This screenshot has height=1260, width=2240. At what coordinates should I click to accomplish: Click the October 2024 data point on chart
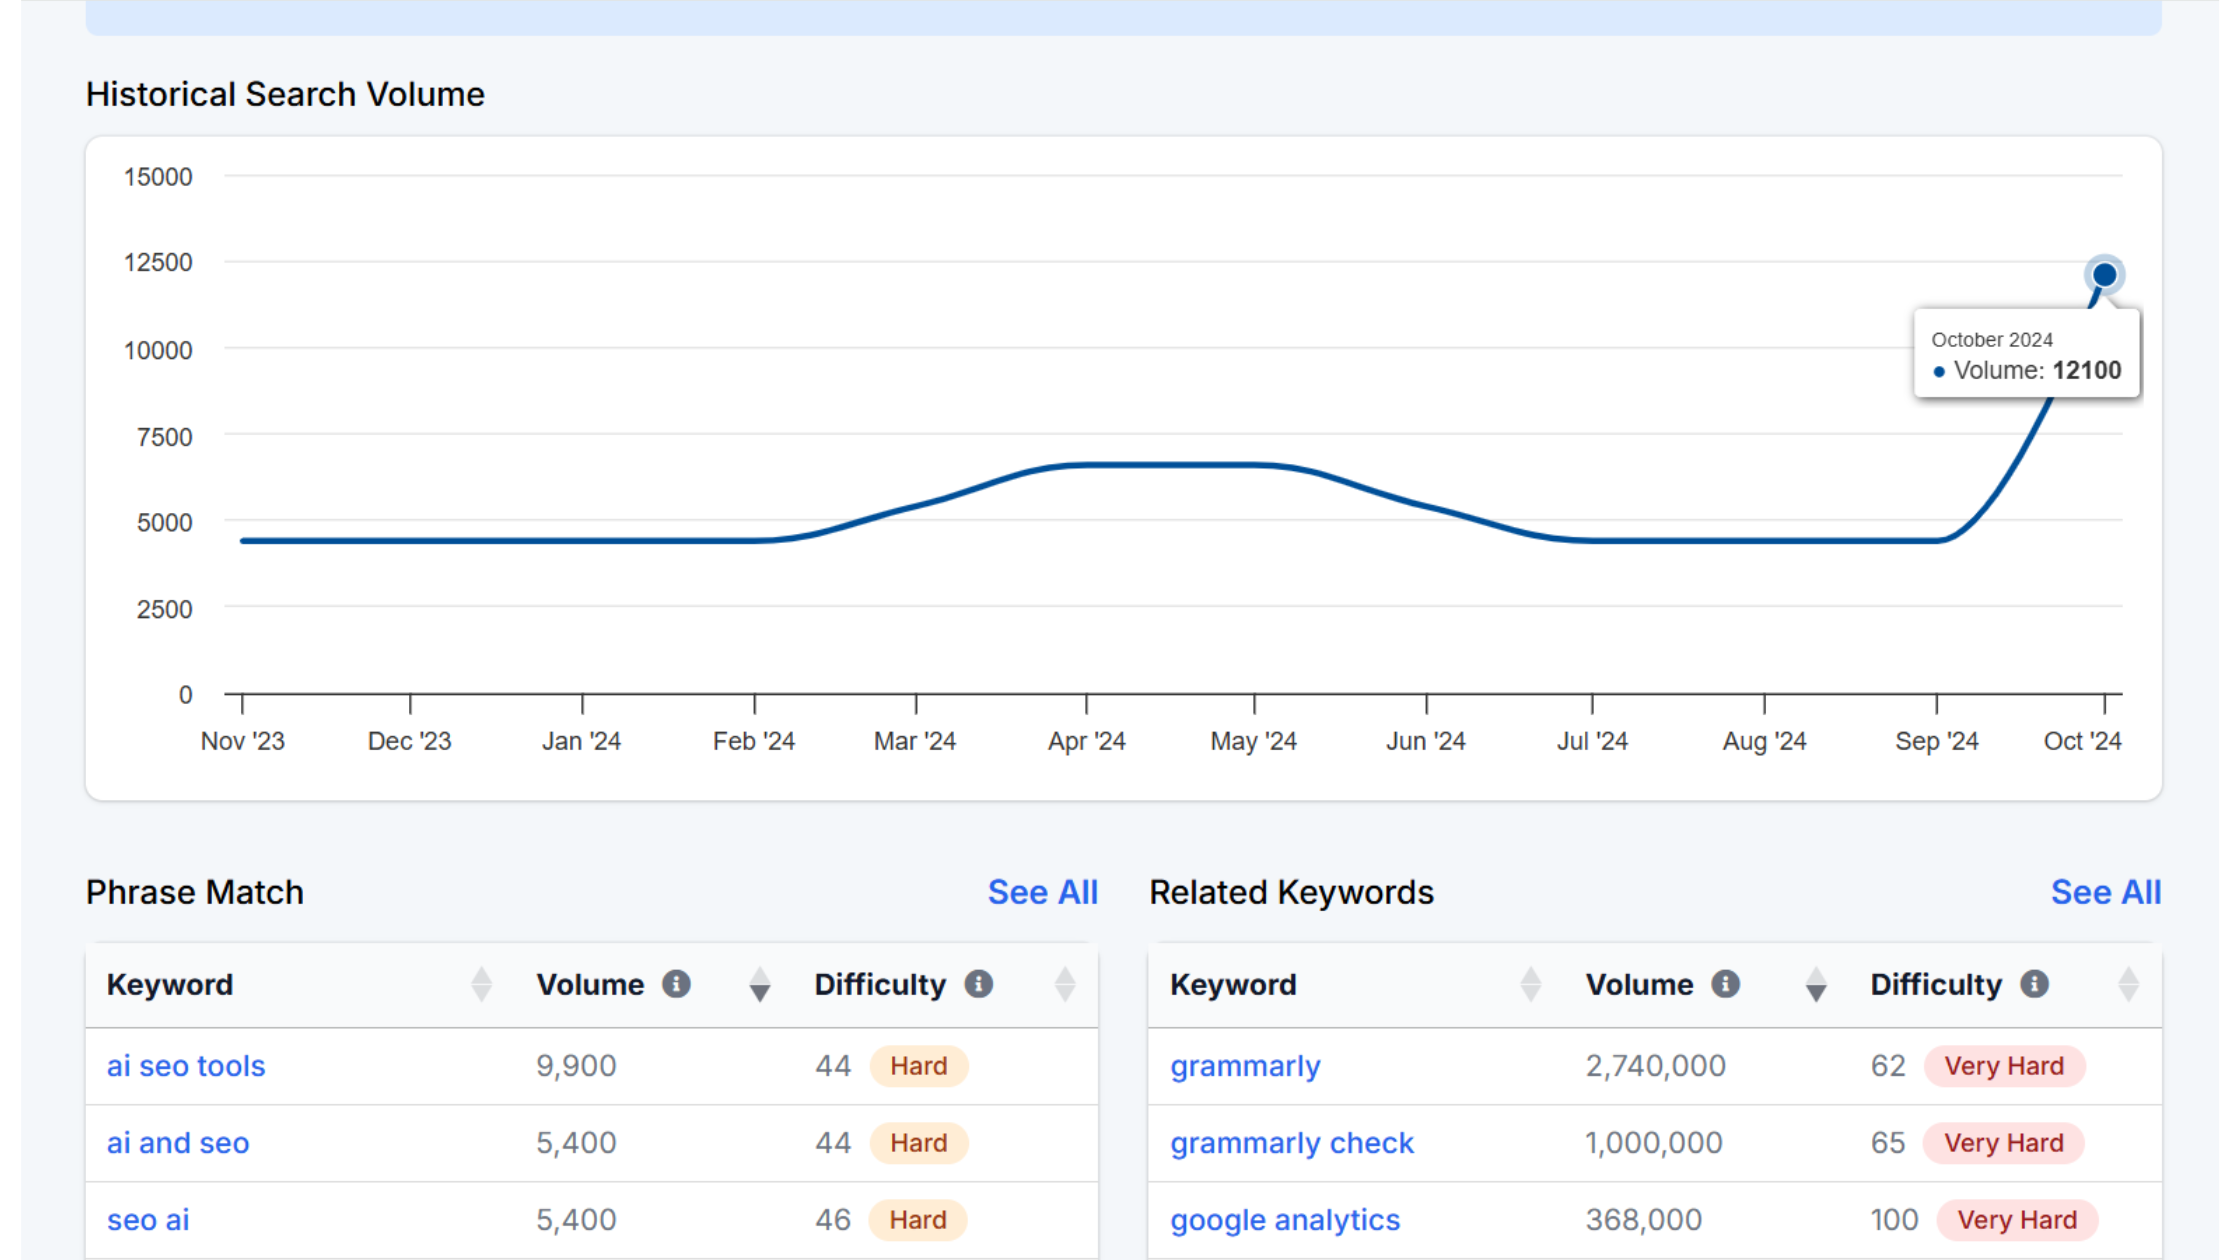coord(2104,274)
